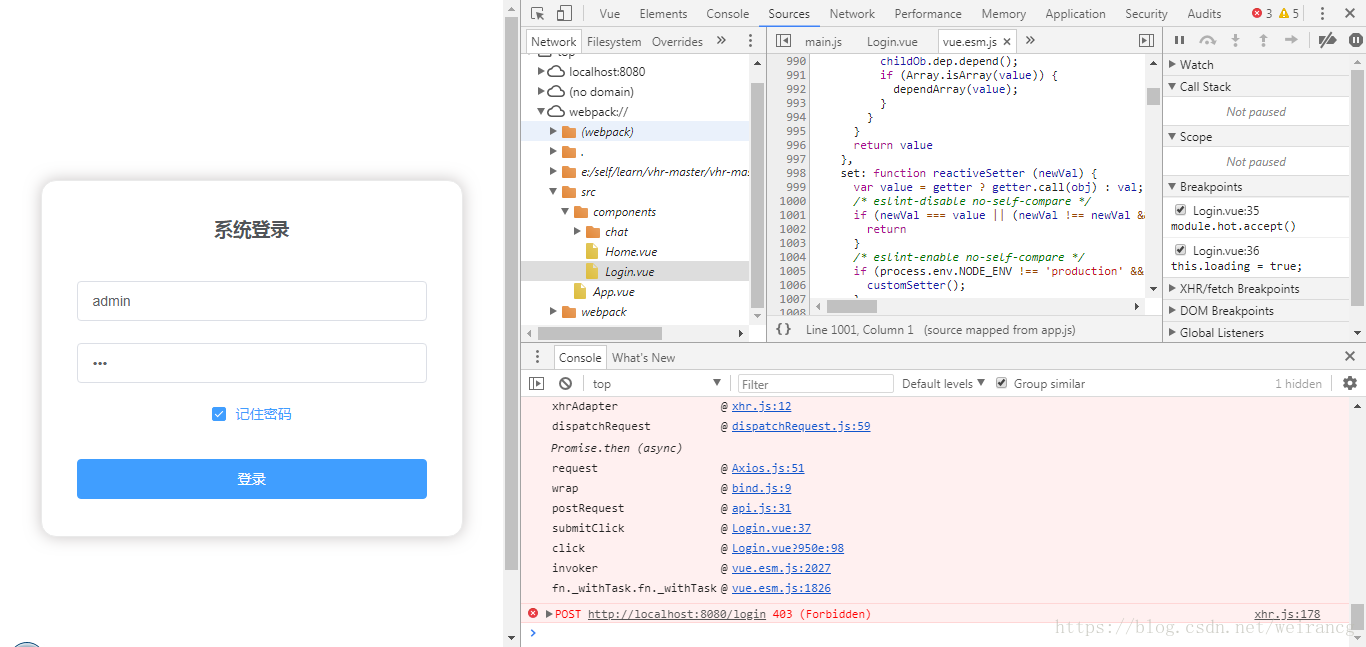Viewport: 1366px width, 647px height.
Task: Step out of current function icon
Action: (x=1263, y=41)
